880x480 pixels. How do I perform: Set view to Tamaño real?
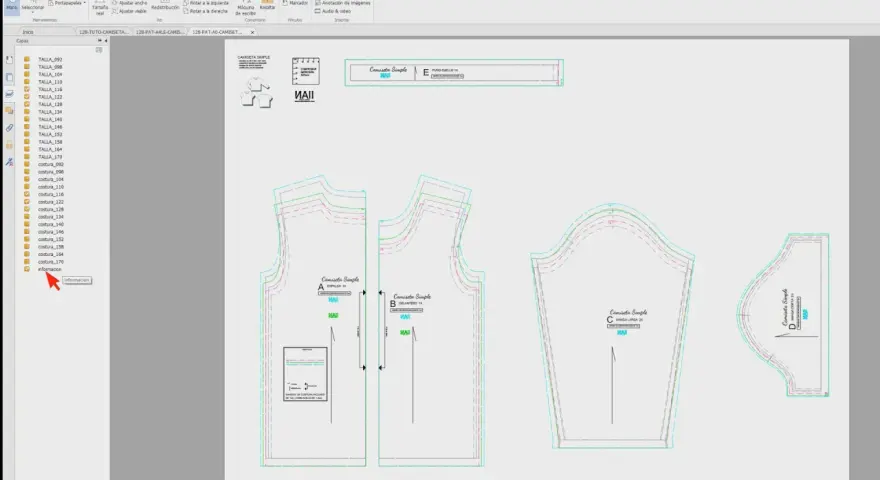(100, 7)
